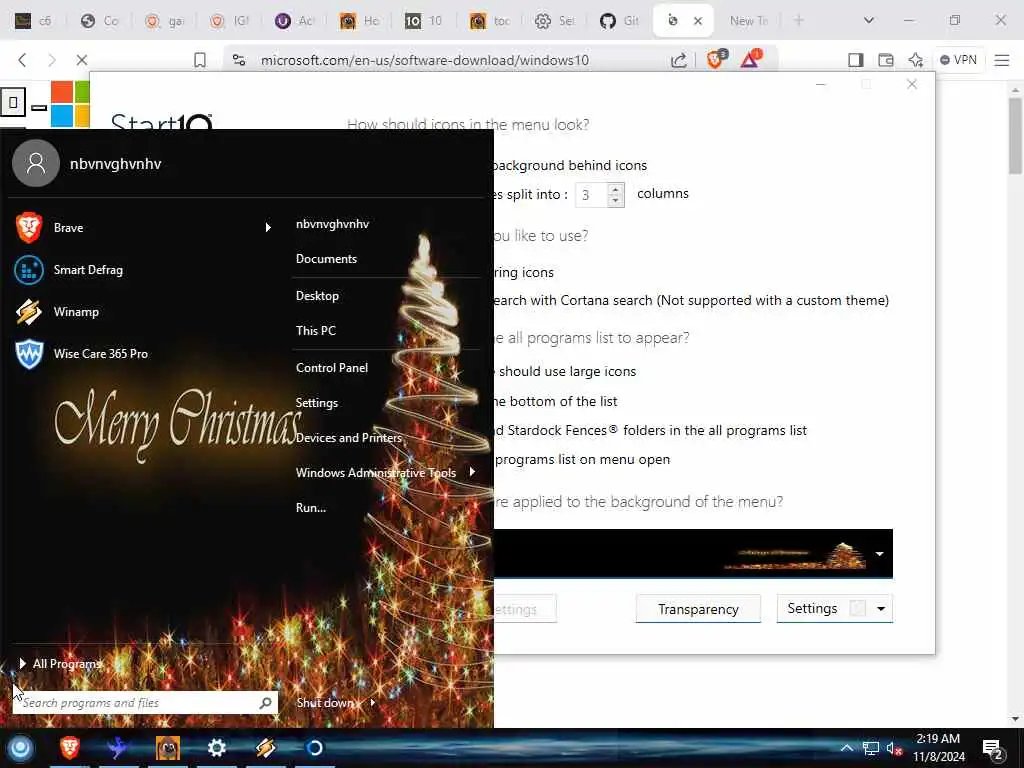1024x768 pixels.
Task: Open the Brave Wallet icon
Action: (x=886, y=60)
